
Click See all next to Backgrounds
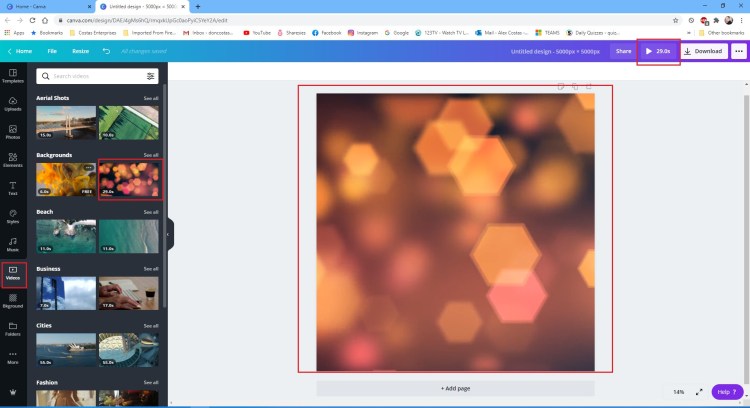[150, 155]
